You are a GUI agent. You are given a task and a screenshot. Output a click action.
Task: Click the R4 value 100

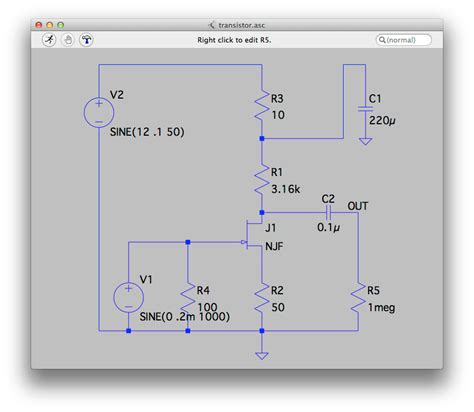click(x=207, y=307)
